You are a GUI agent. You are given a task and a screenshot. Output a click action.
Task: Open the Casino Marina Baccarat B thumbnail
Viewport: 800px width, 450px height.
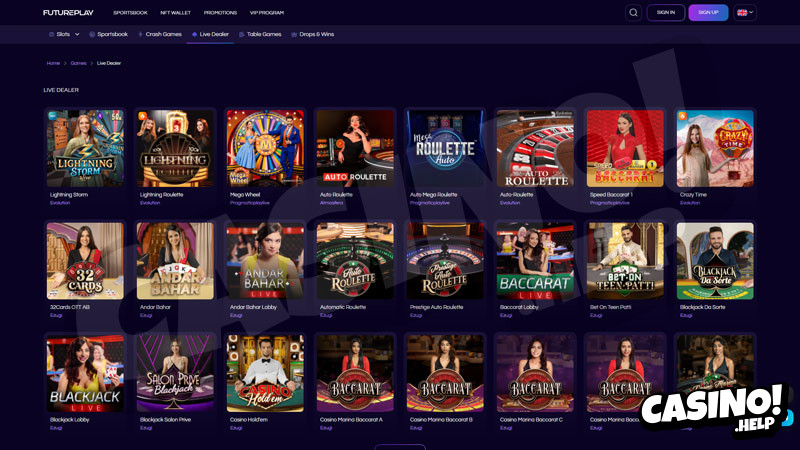(445, 373)
